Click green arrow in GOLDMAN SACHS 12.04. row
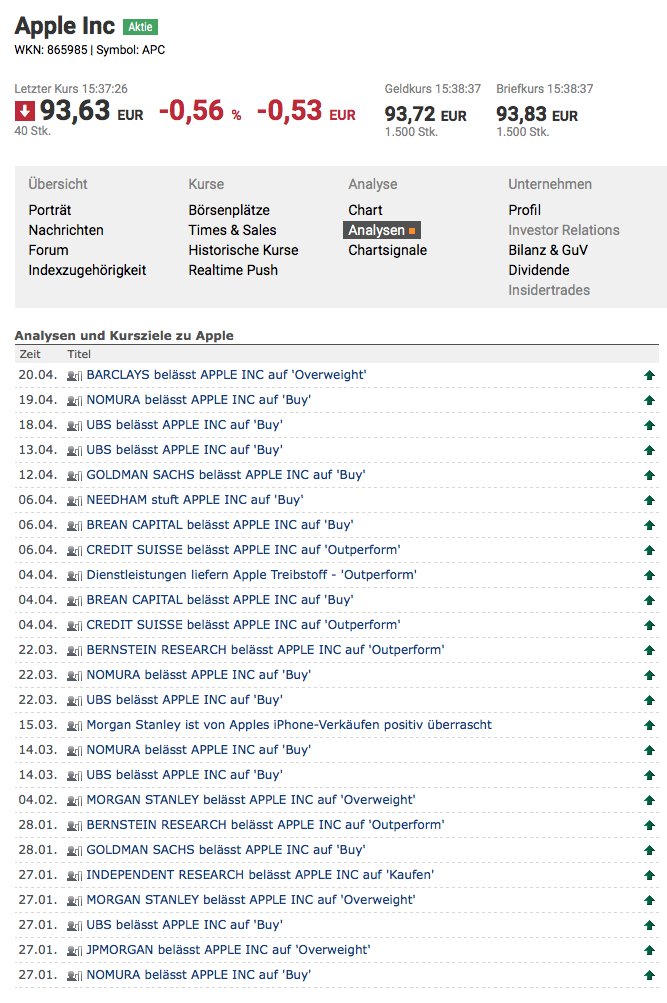This screenshot has height=1003, width=667. [649, 475]
